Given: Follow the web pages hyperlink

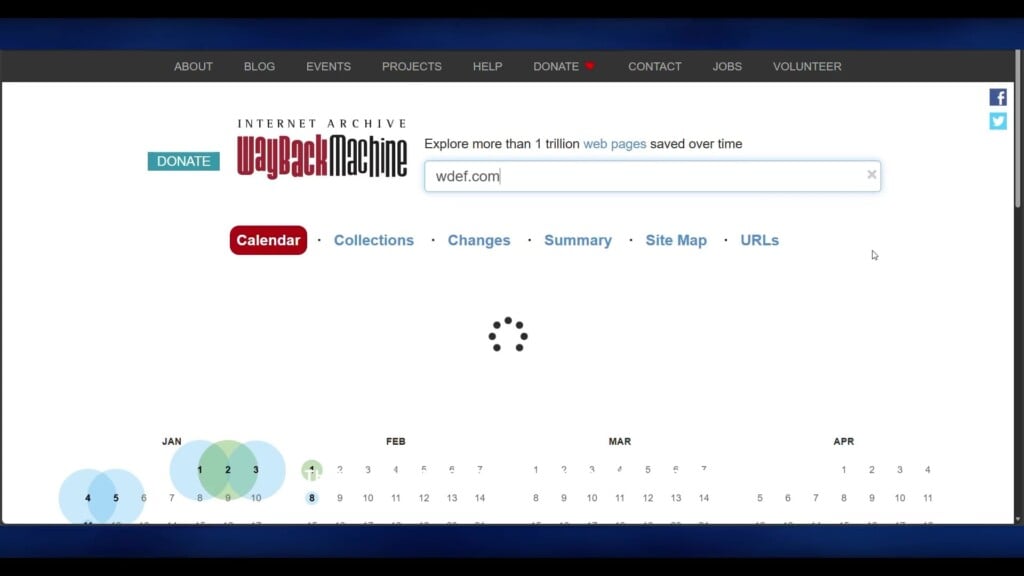Looking at the screenshot, I should 614,143.
